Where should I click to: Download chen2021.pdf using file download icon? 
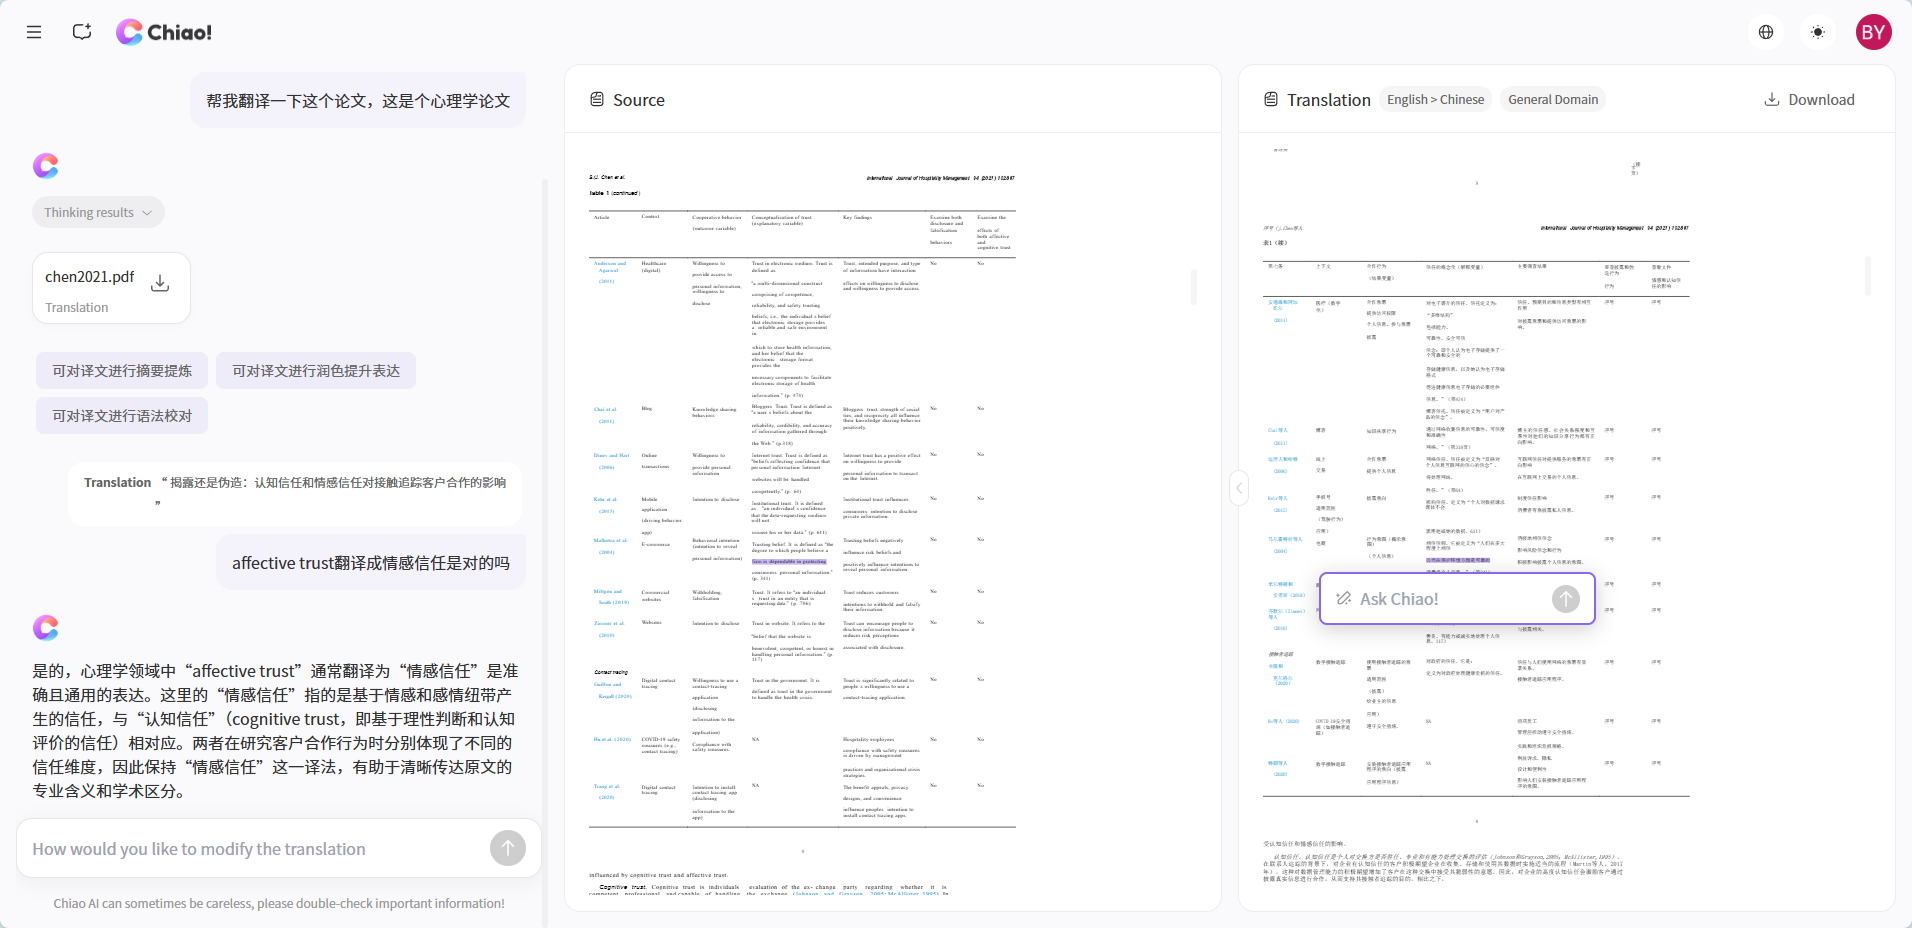tap(160, 284)
